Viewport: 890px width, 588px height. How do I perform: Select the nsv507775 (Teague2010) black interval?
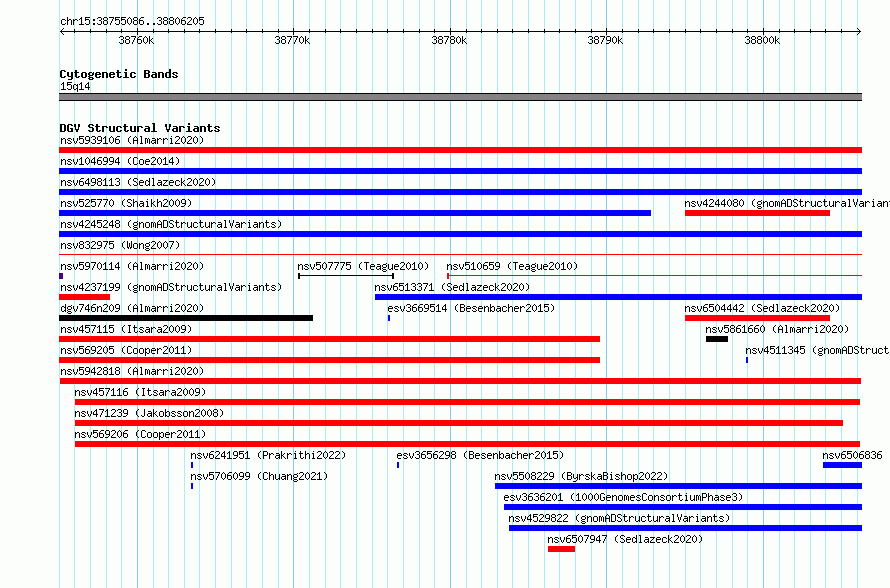[346, 276]
